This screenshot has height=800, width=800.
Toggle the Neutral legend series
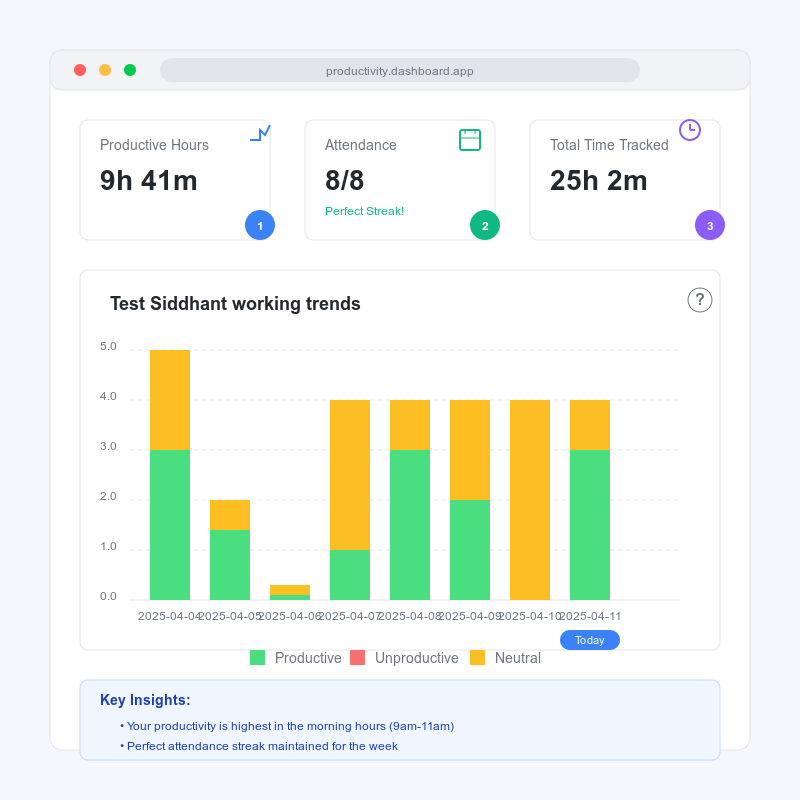pos(505,658)
